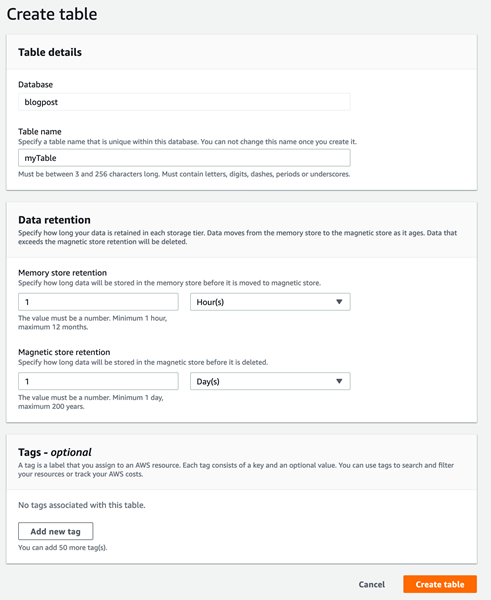Click the Hour(s) dropdown arrow icon
This screenshot has height=600, width=491.
(x=339, y=302)
